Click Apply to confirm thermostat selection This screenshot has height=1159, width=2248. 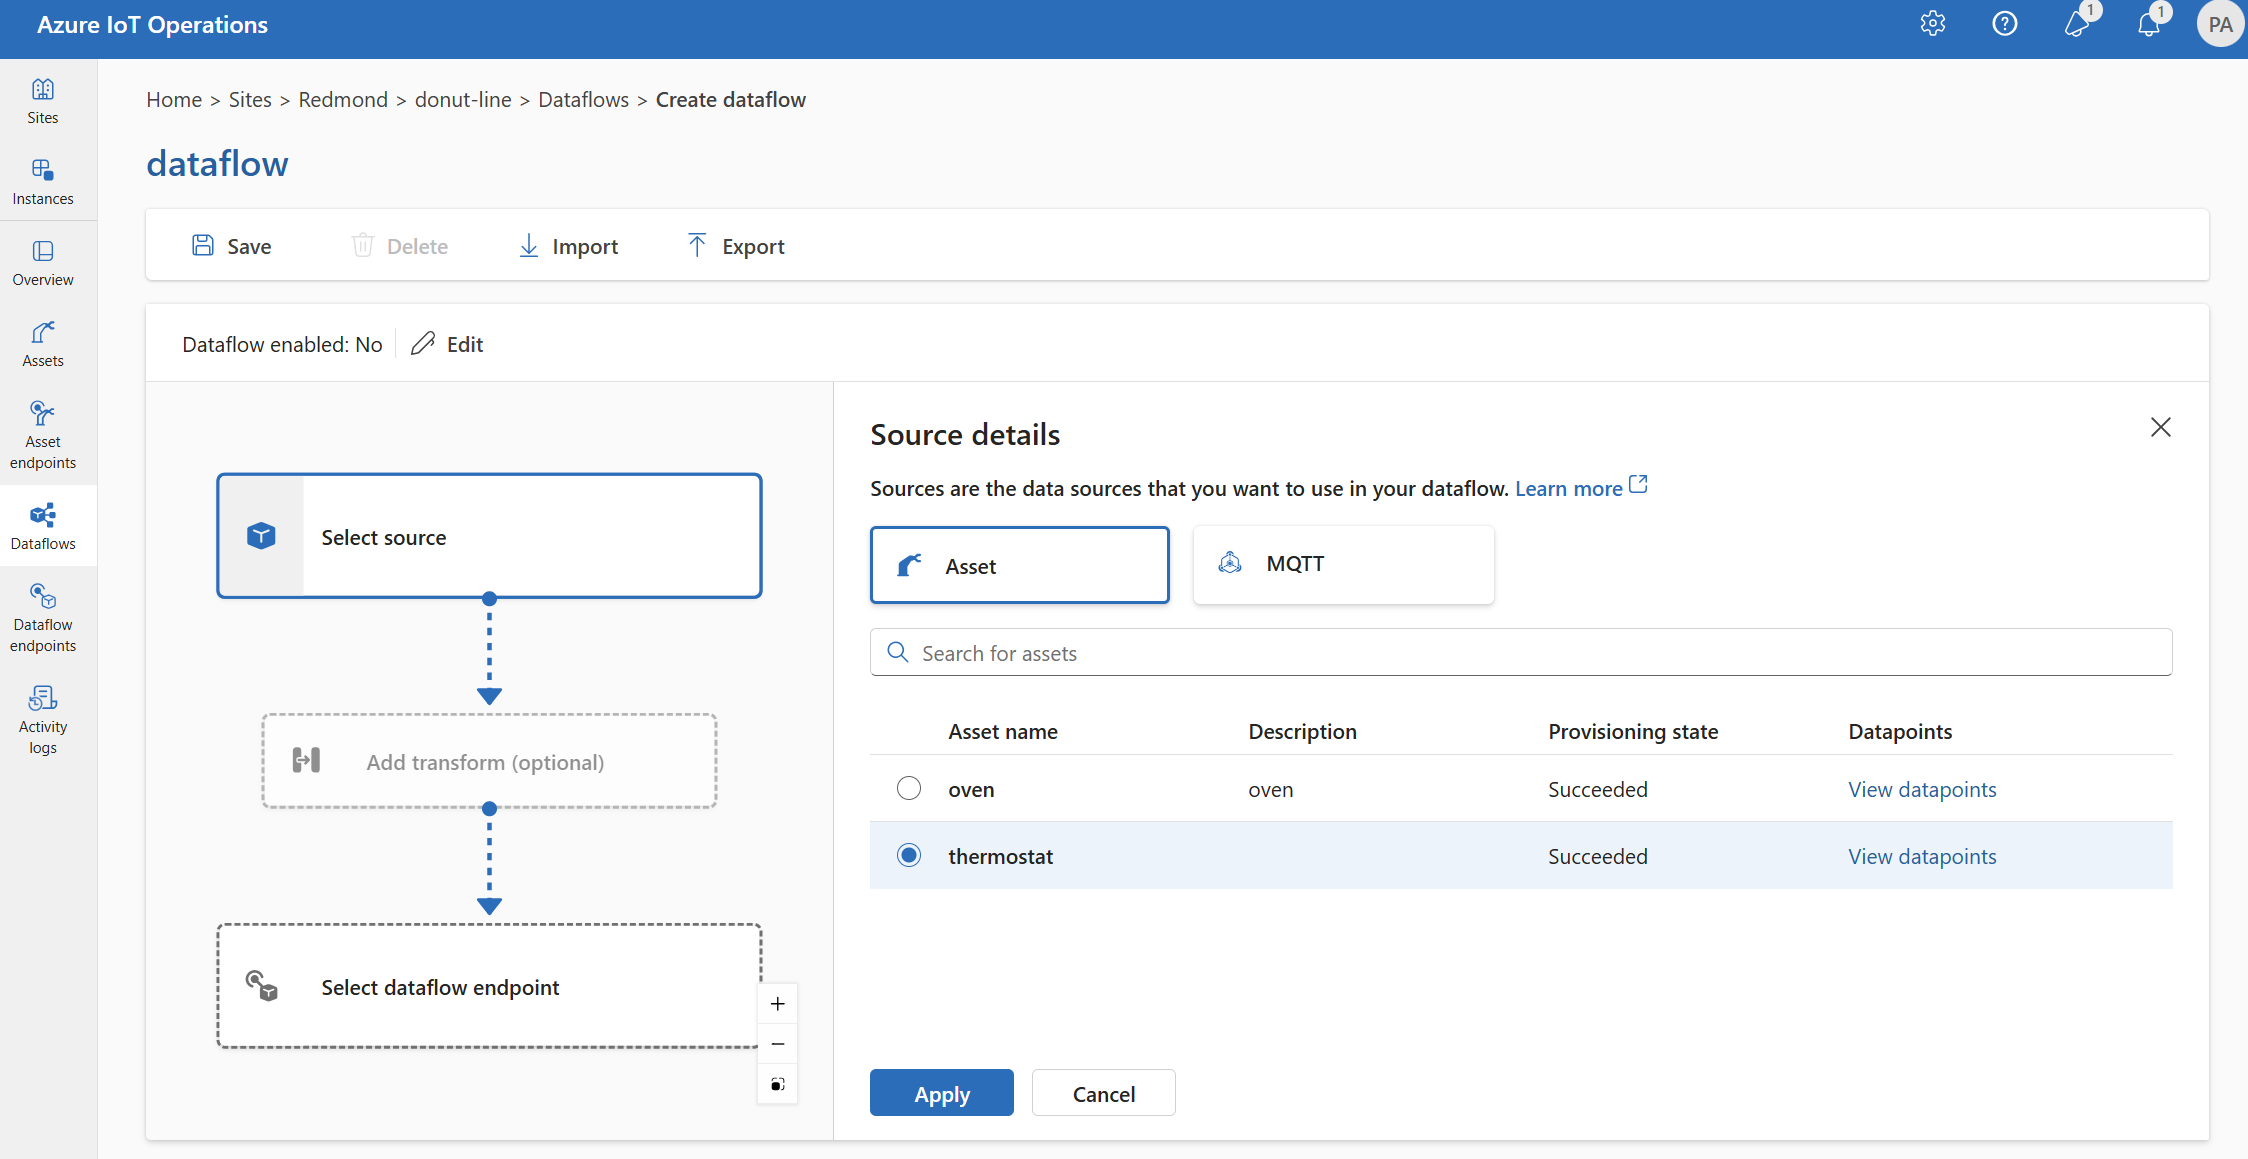point(941,1094)
